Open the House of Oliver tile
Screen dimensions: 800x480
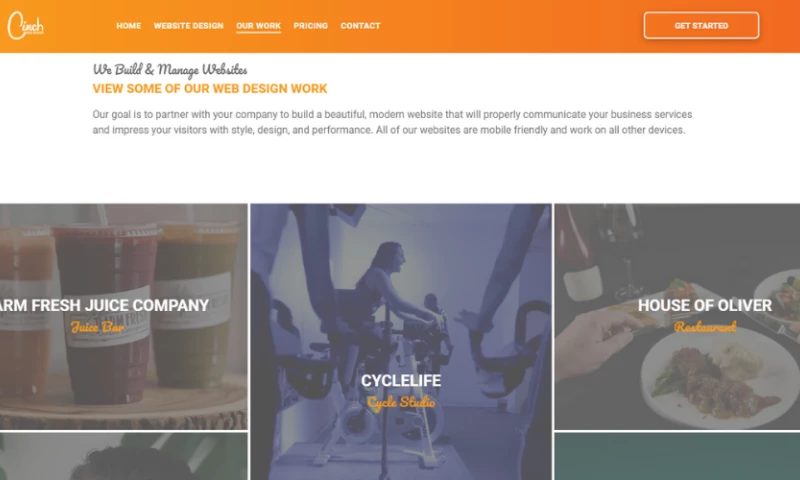point(677,317)
